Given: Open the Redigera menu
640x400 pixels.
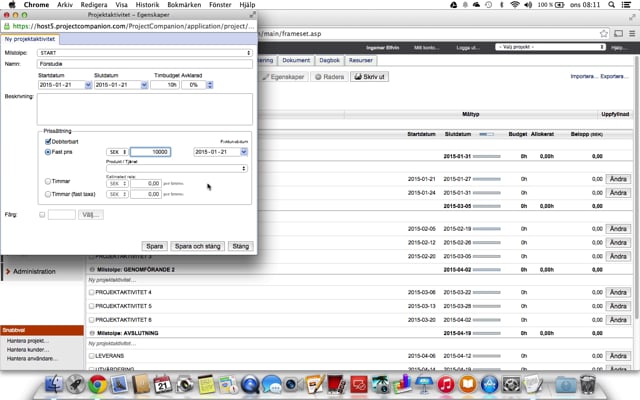Looking at the screenshot, I should pos(94,4).
